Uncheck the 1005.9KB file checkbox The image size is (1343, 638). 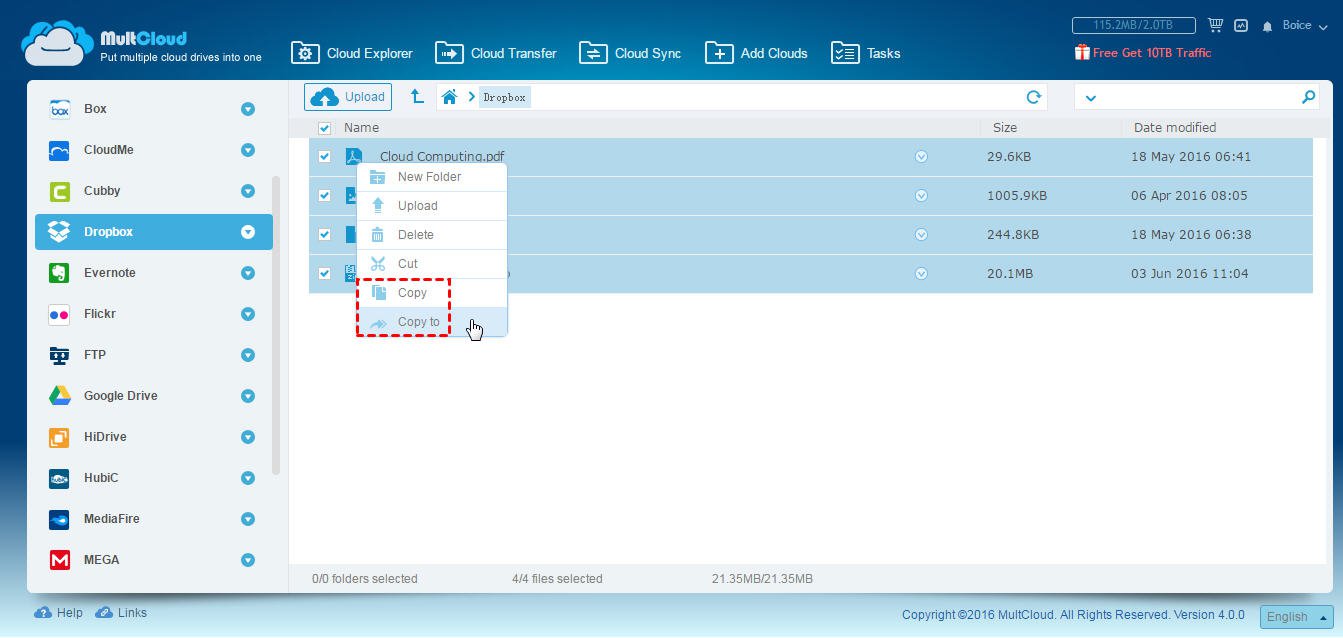point(324,196)
